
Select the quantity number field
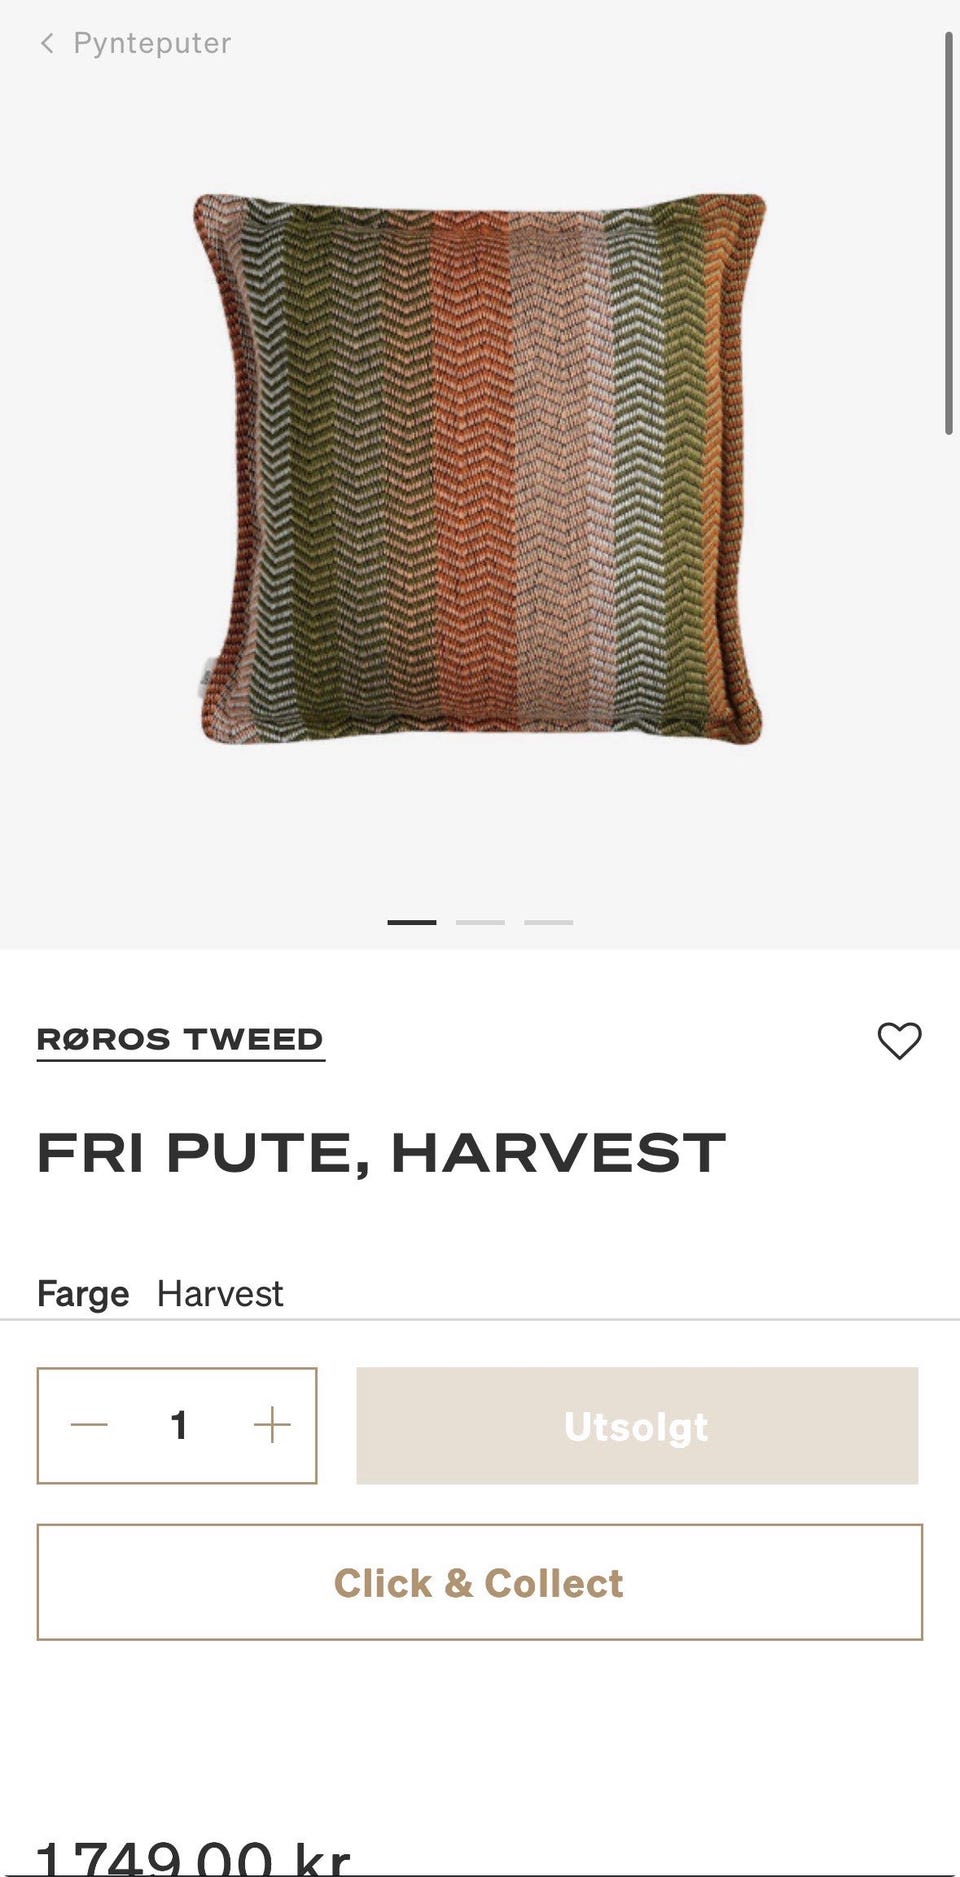[179, 1425]
